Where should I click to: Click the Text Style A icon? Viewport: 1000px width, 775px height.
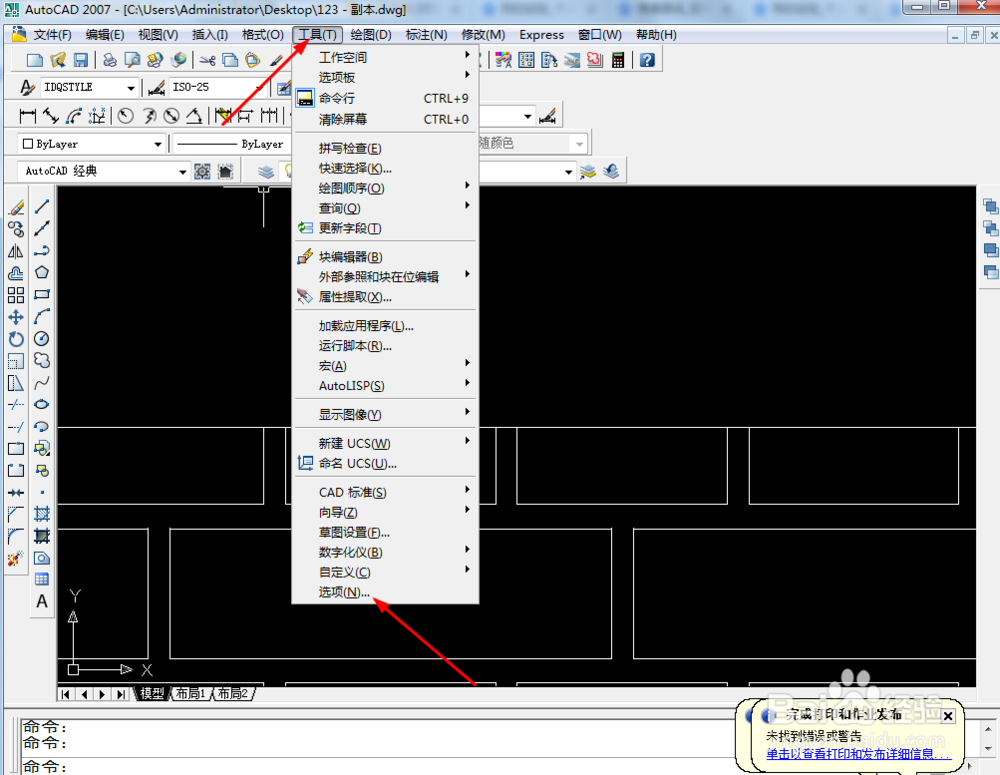click(x=27, y=87)
